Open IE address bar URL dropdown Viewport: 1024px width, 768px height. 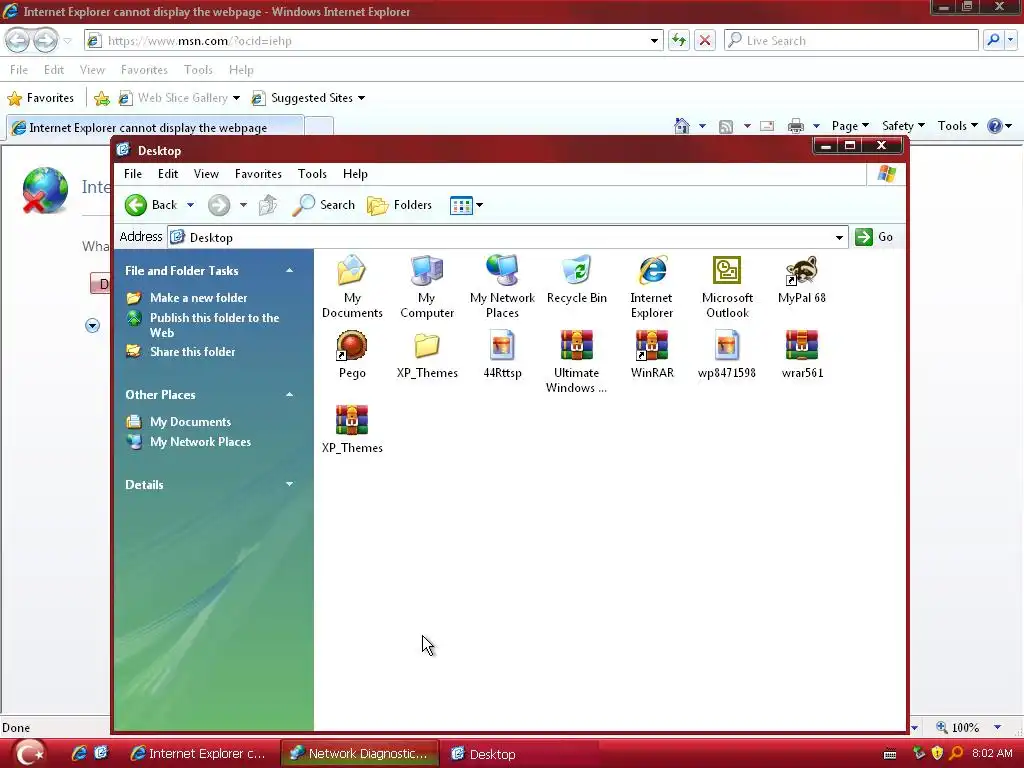tap(654, 40)
